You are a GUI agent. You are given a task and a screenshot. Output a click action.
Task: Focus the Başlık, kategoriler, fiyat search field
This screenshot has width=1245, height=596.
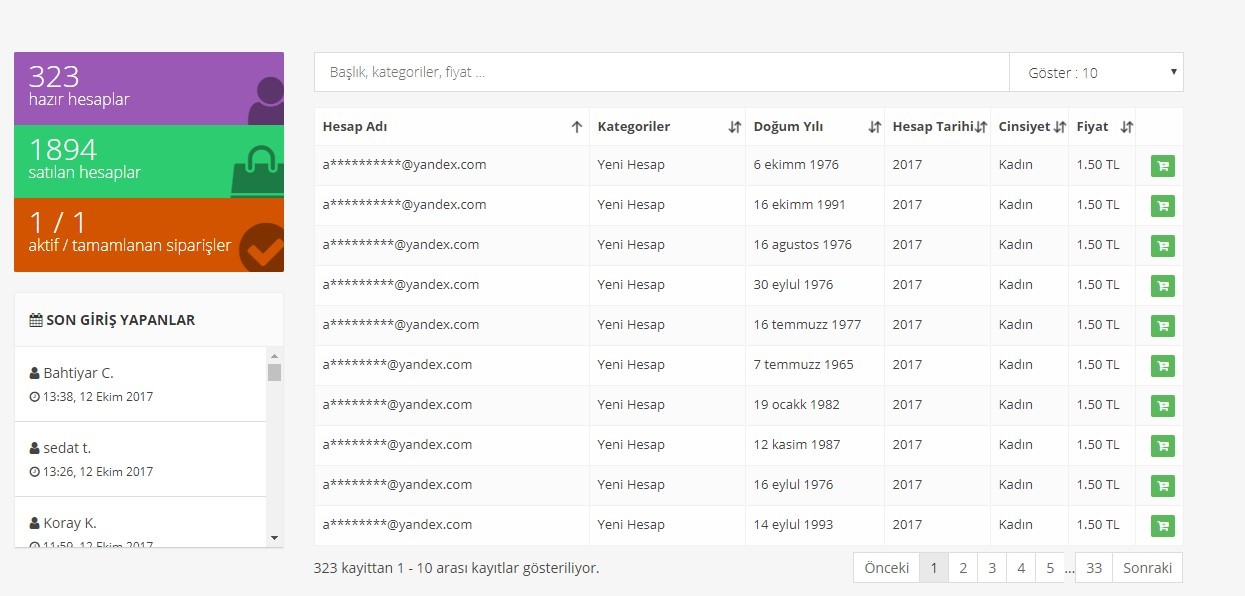662,72
